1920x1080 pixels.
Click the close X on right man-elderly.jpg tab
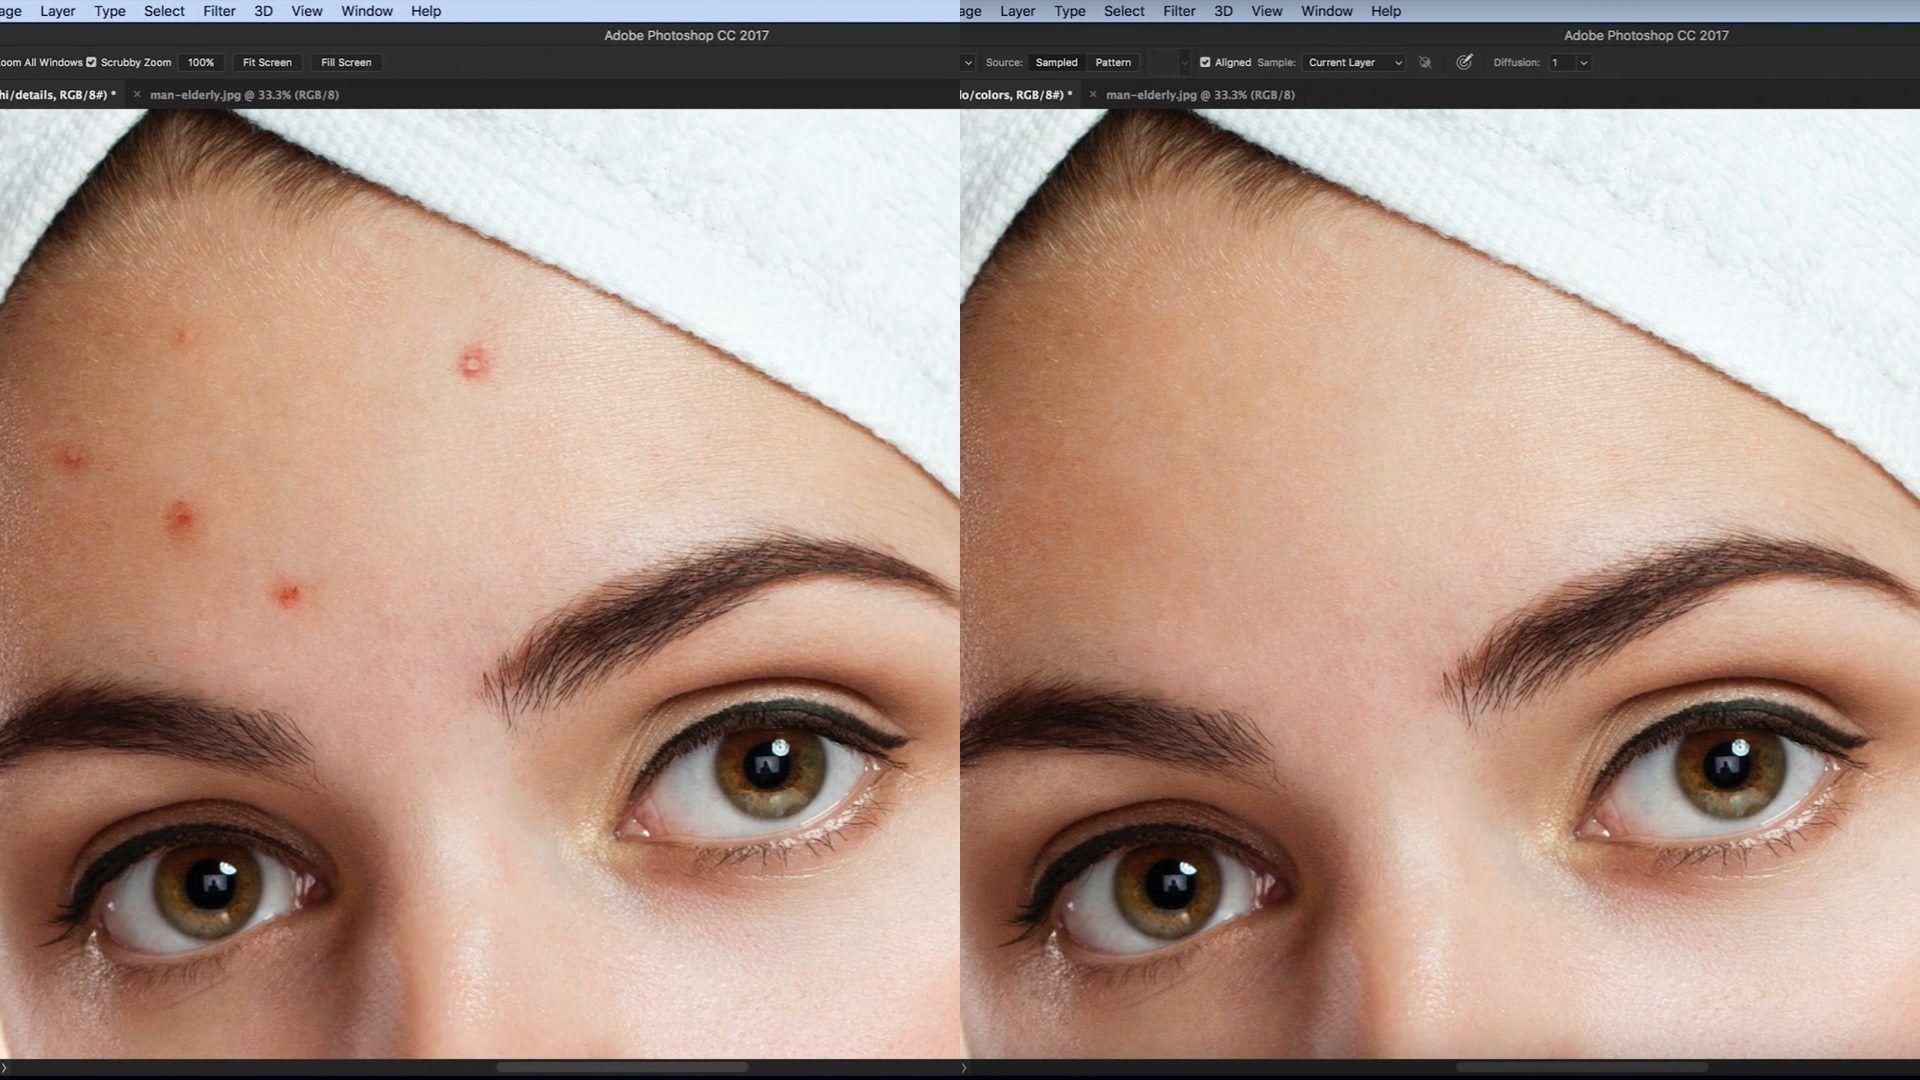pos(1091,94)
